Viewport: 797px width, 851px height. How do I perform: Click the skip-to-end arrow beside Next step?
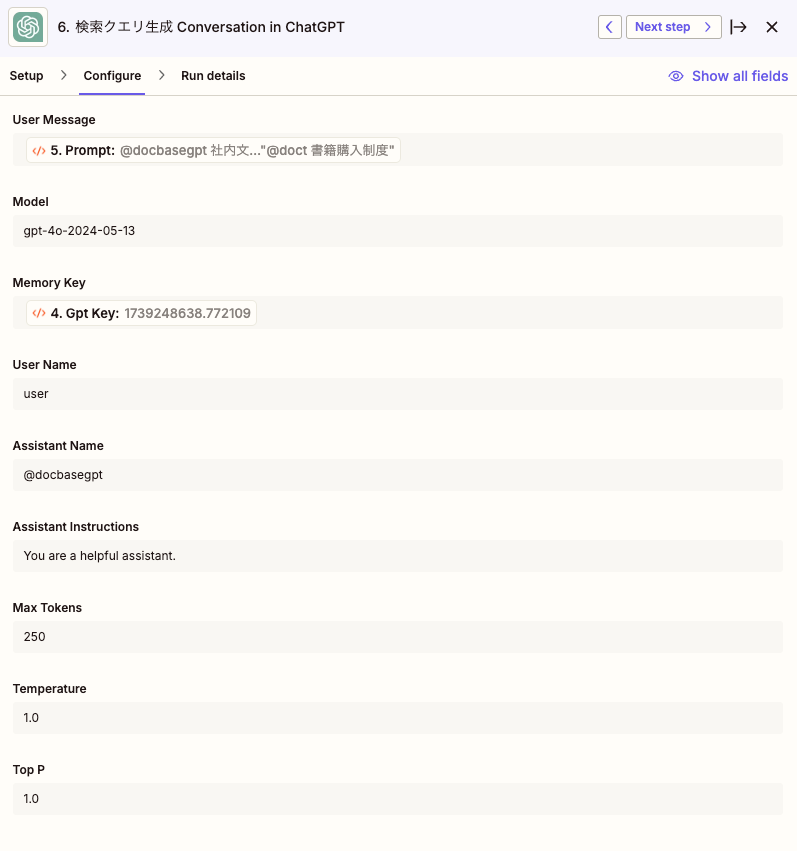(738, 27)
